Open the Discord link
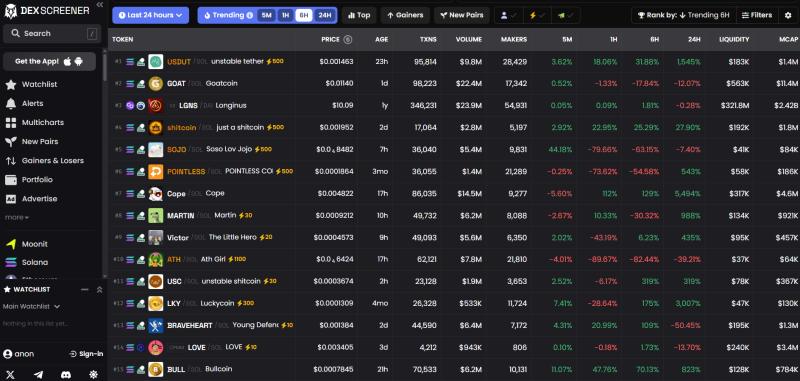Viewport: 800px width, 381px height. pos(66,374)
